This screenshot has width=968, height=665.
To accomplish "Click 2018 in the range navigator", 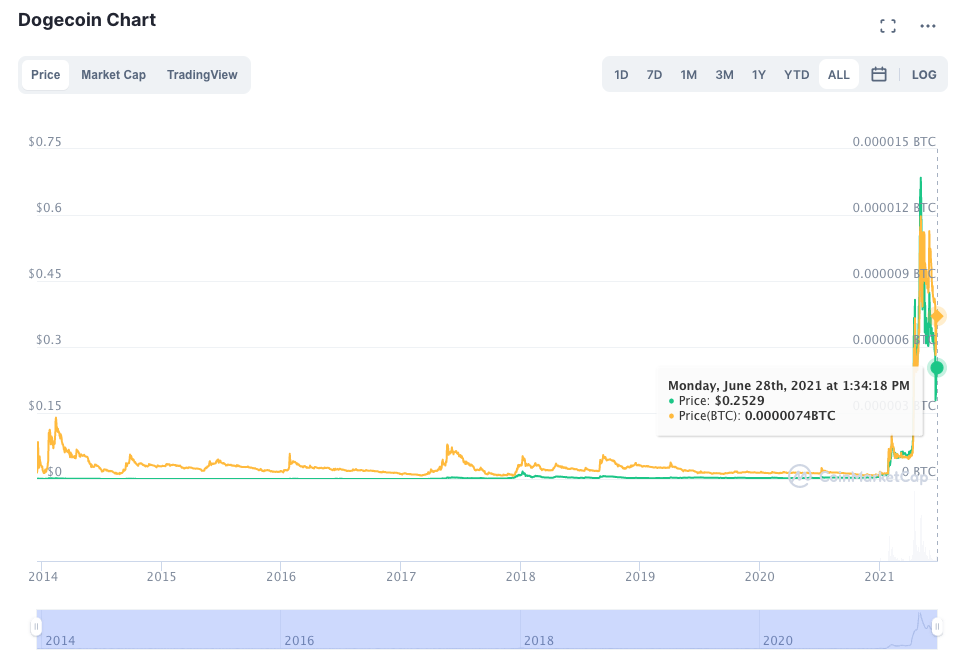I will coord(538,640).
